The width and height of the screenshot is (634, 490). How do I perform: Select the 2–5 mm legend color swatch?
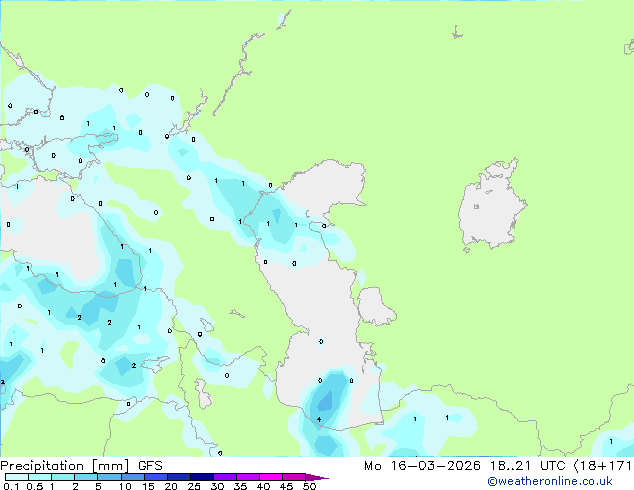(86, 477)
